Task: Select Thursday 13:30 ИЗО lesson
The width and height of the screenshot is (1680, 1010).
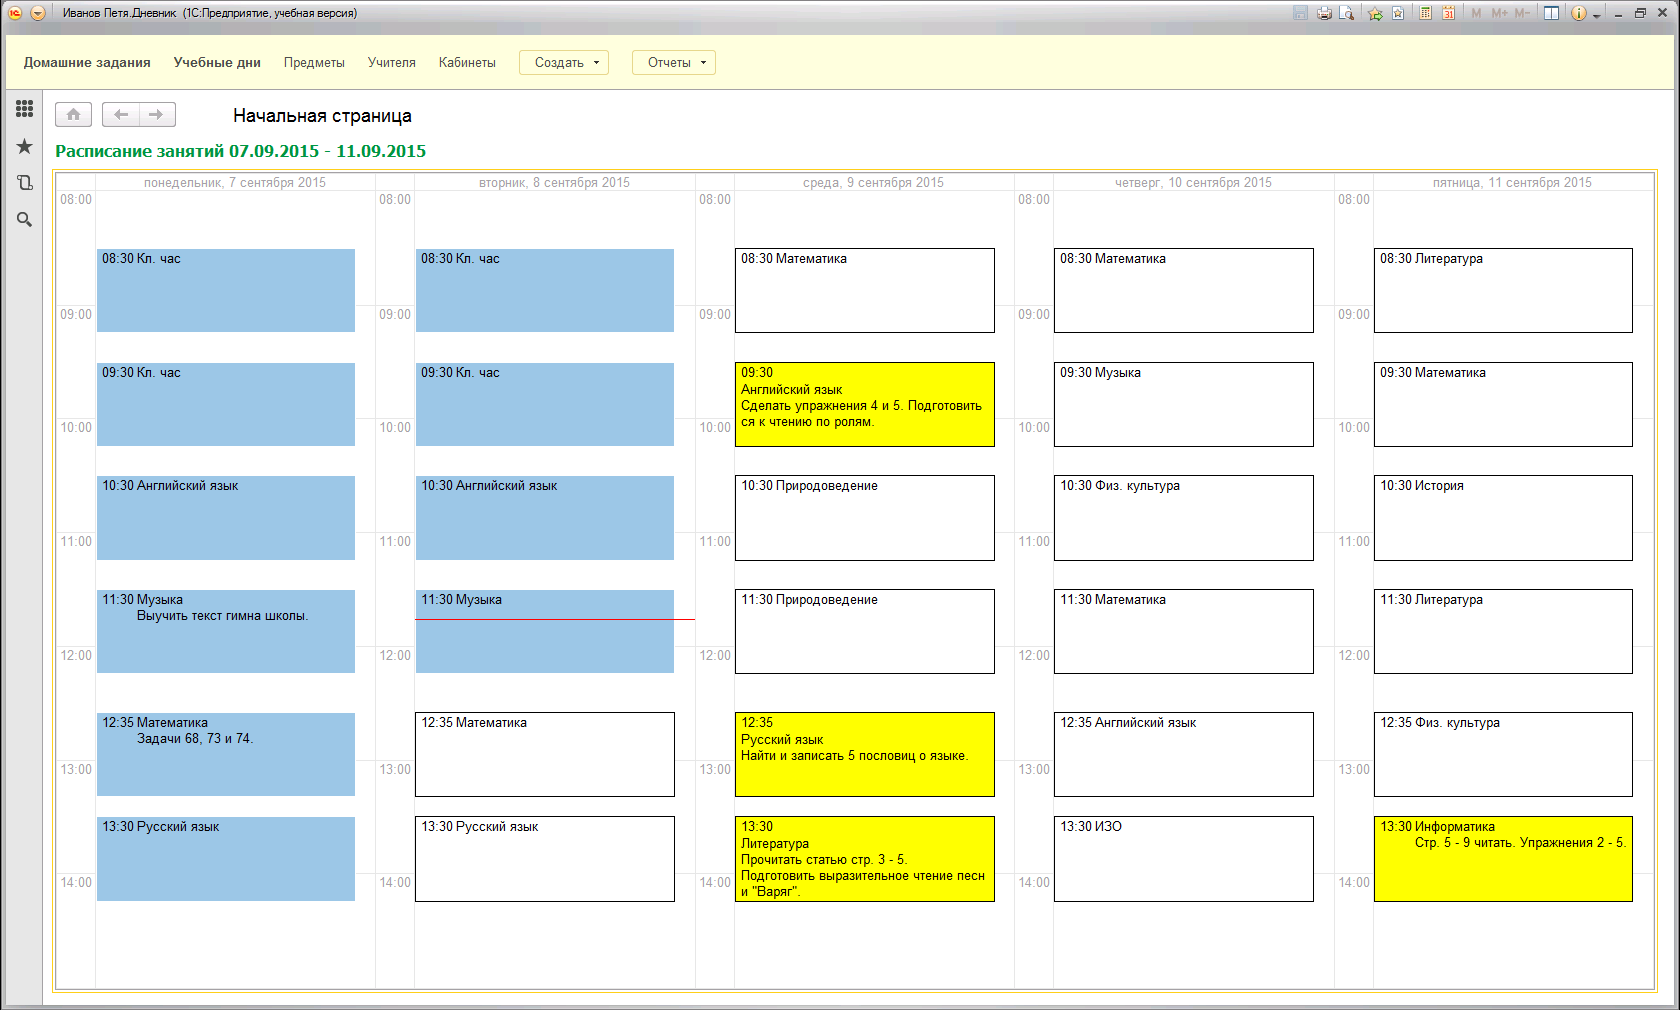Action: click(x=1184, y=859)
